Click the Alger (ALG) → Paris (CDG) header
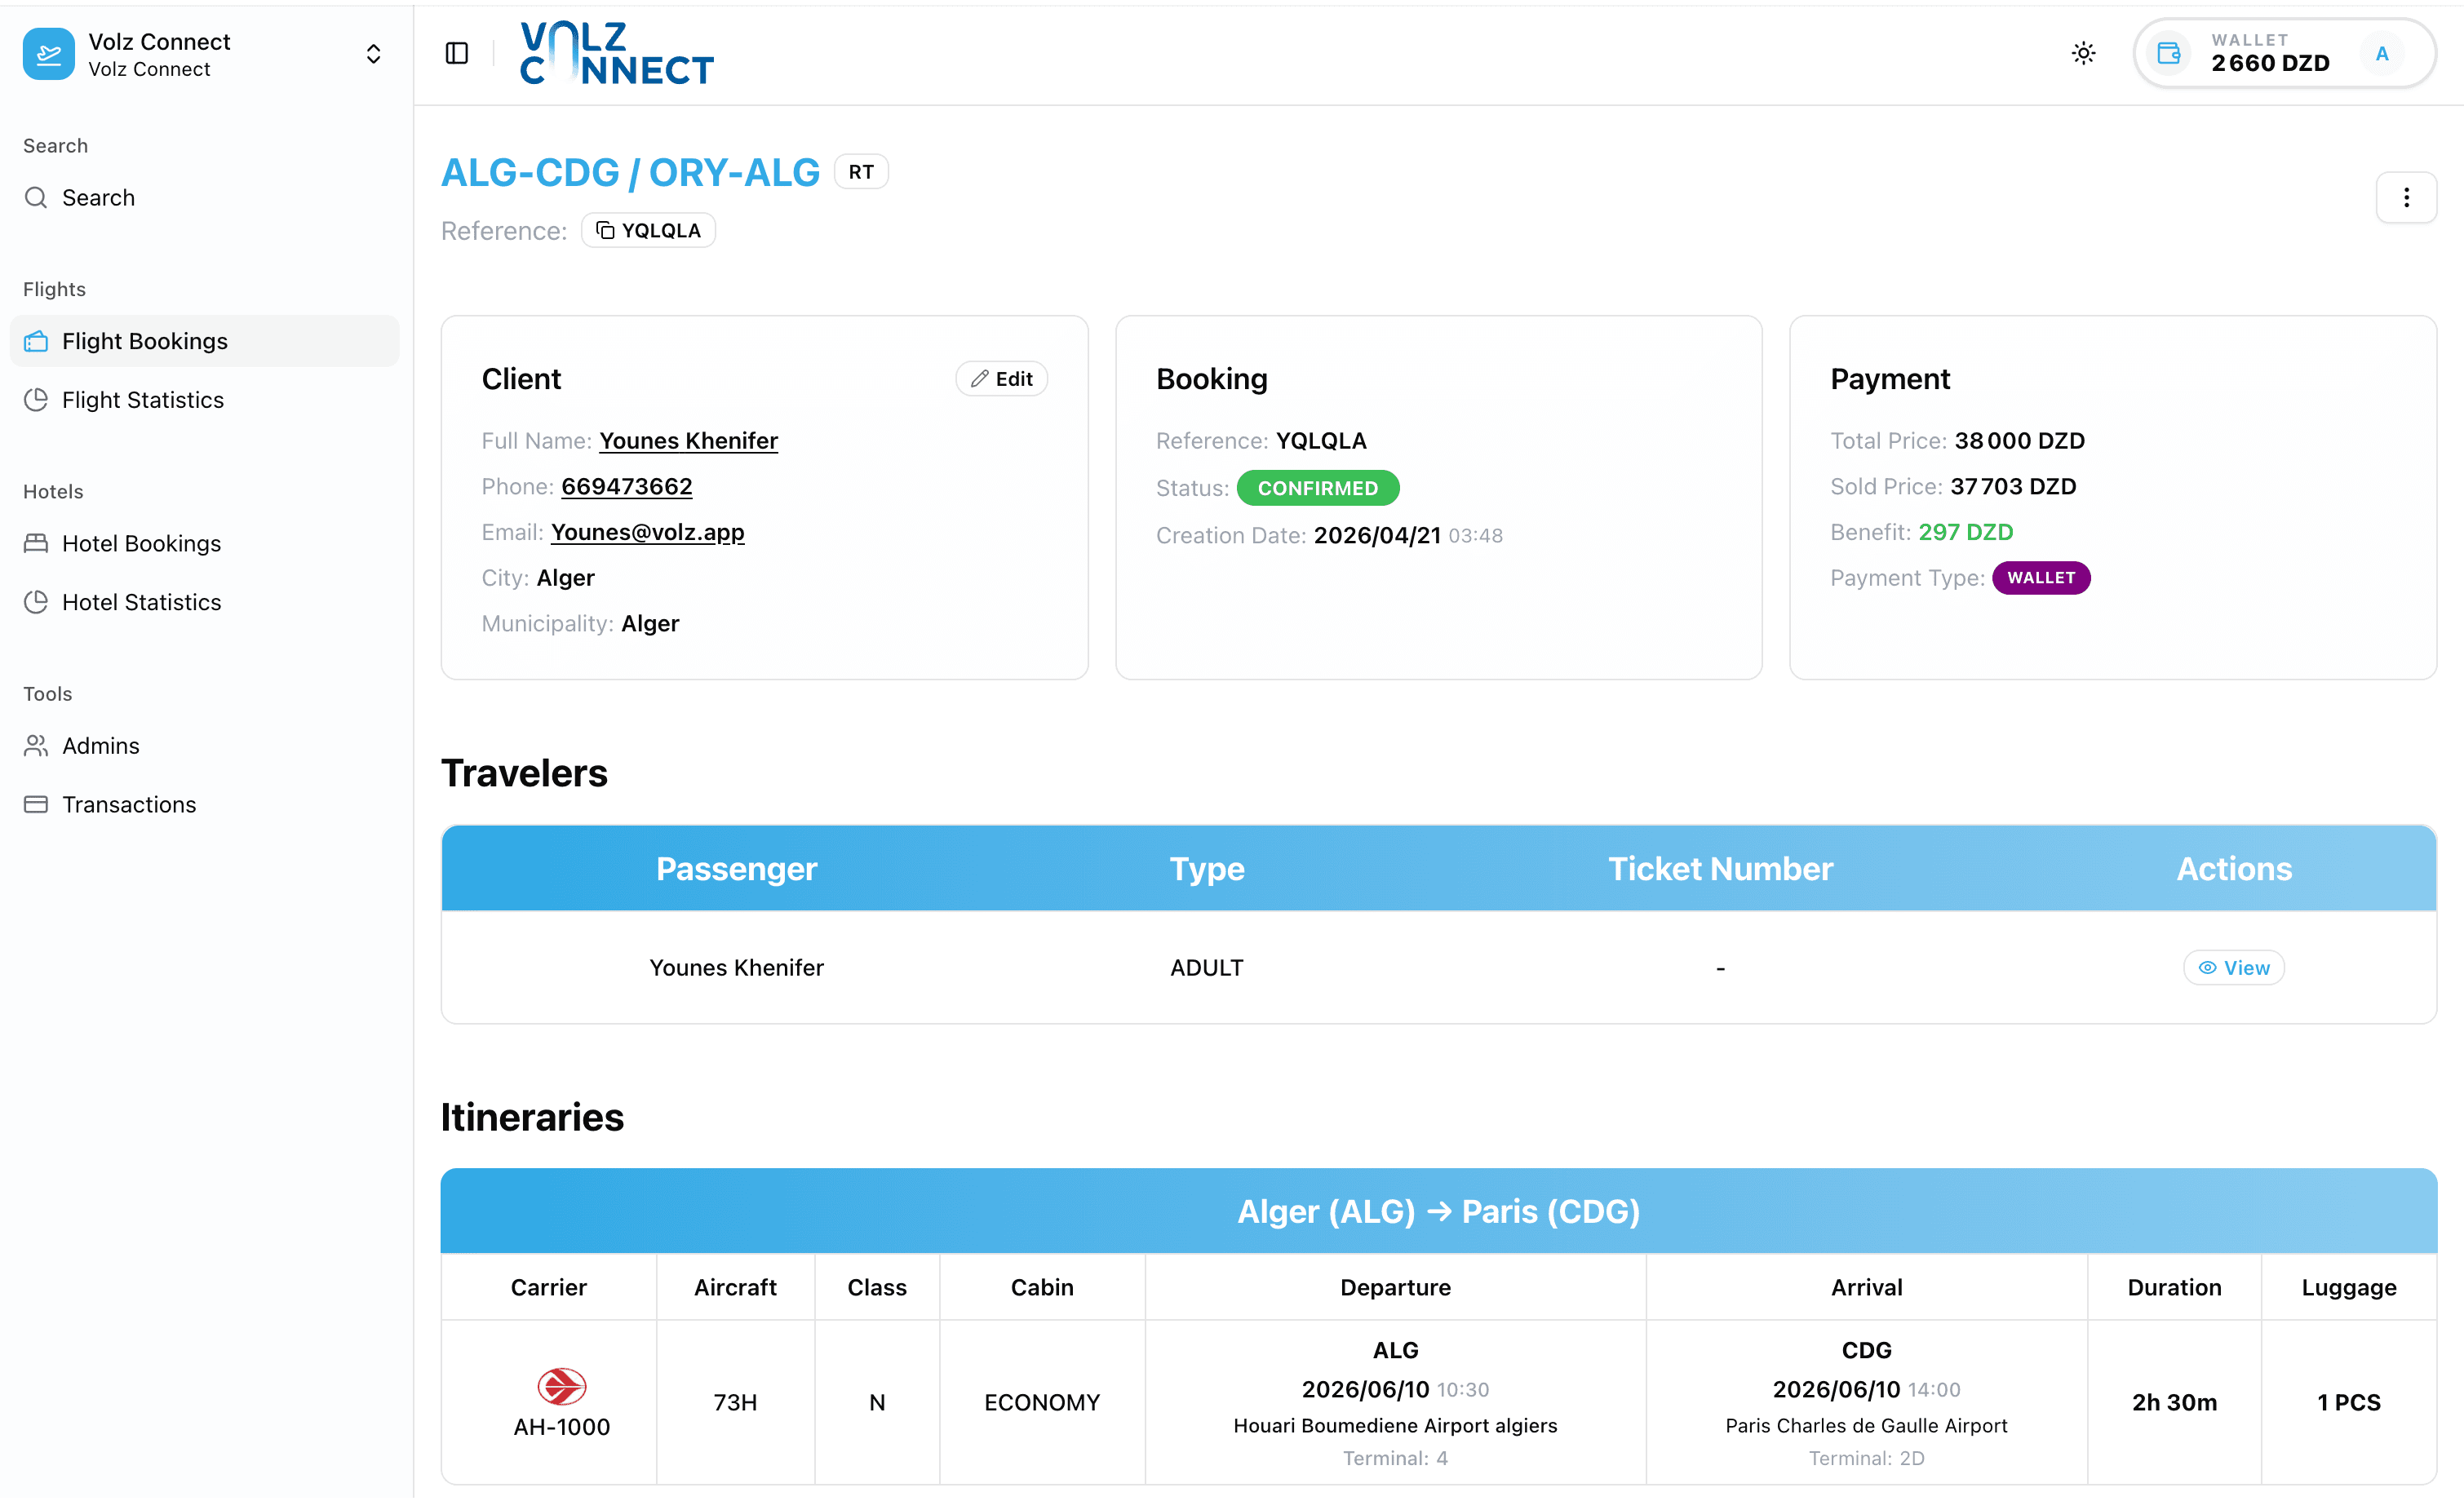Viewport: 2464px width, 1501px height. [1438, 1211]
